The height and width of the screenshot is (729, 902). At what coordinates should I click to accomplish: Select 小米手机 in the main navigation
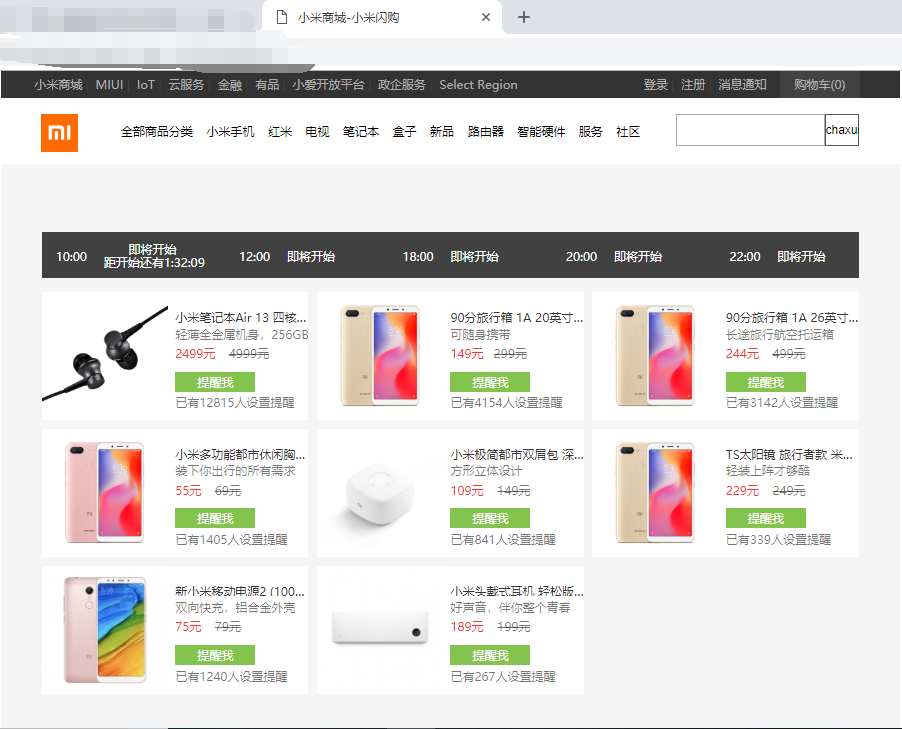230,132
